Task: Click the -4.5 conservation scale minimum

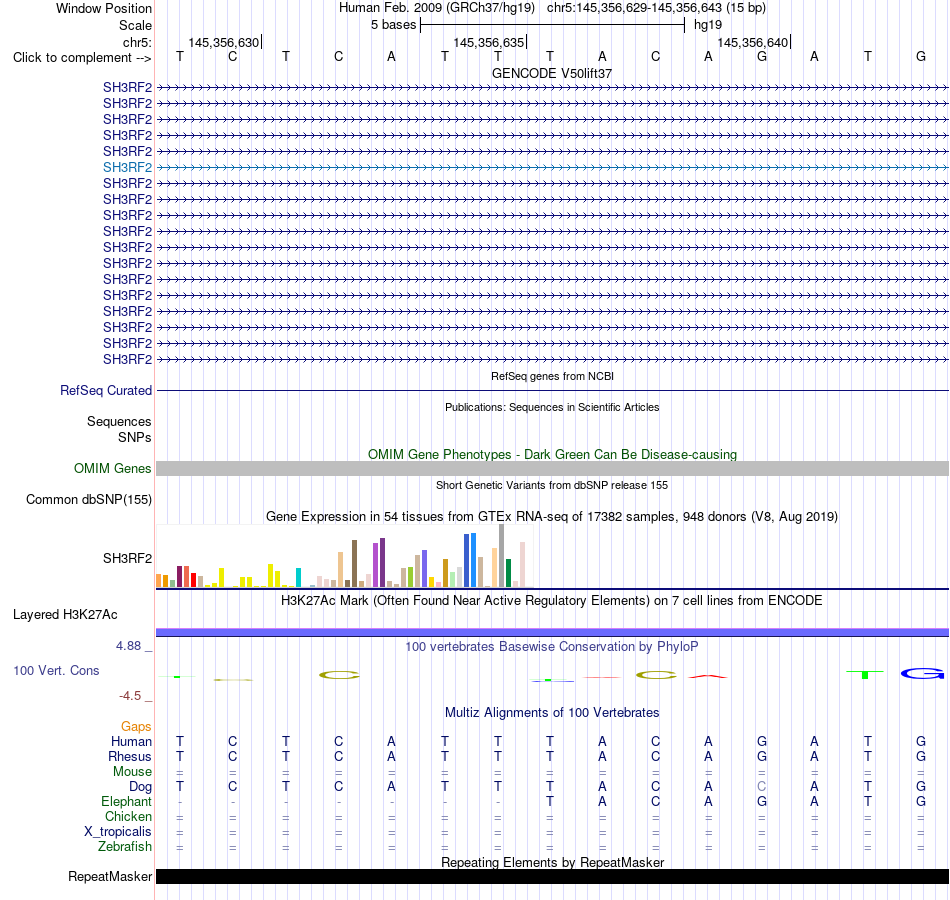Action: pyautogui.click(x=130, y=696)
